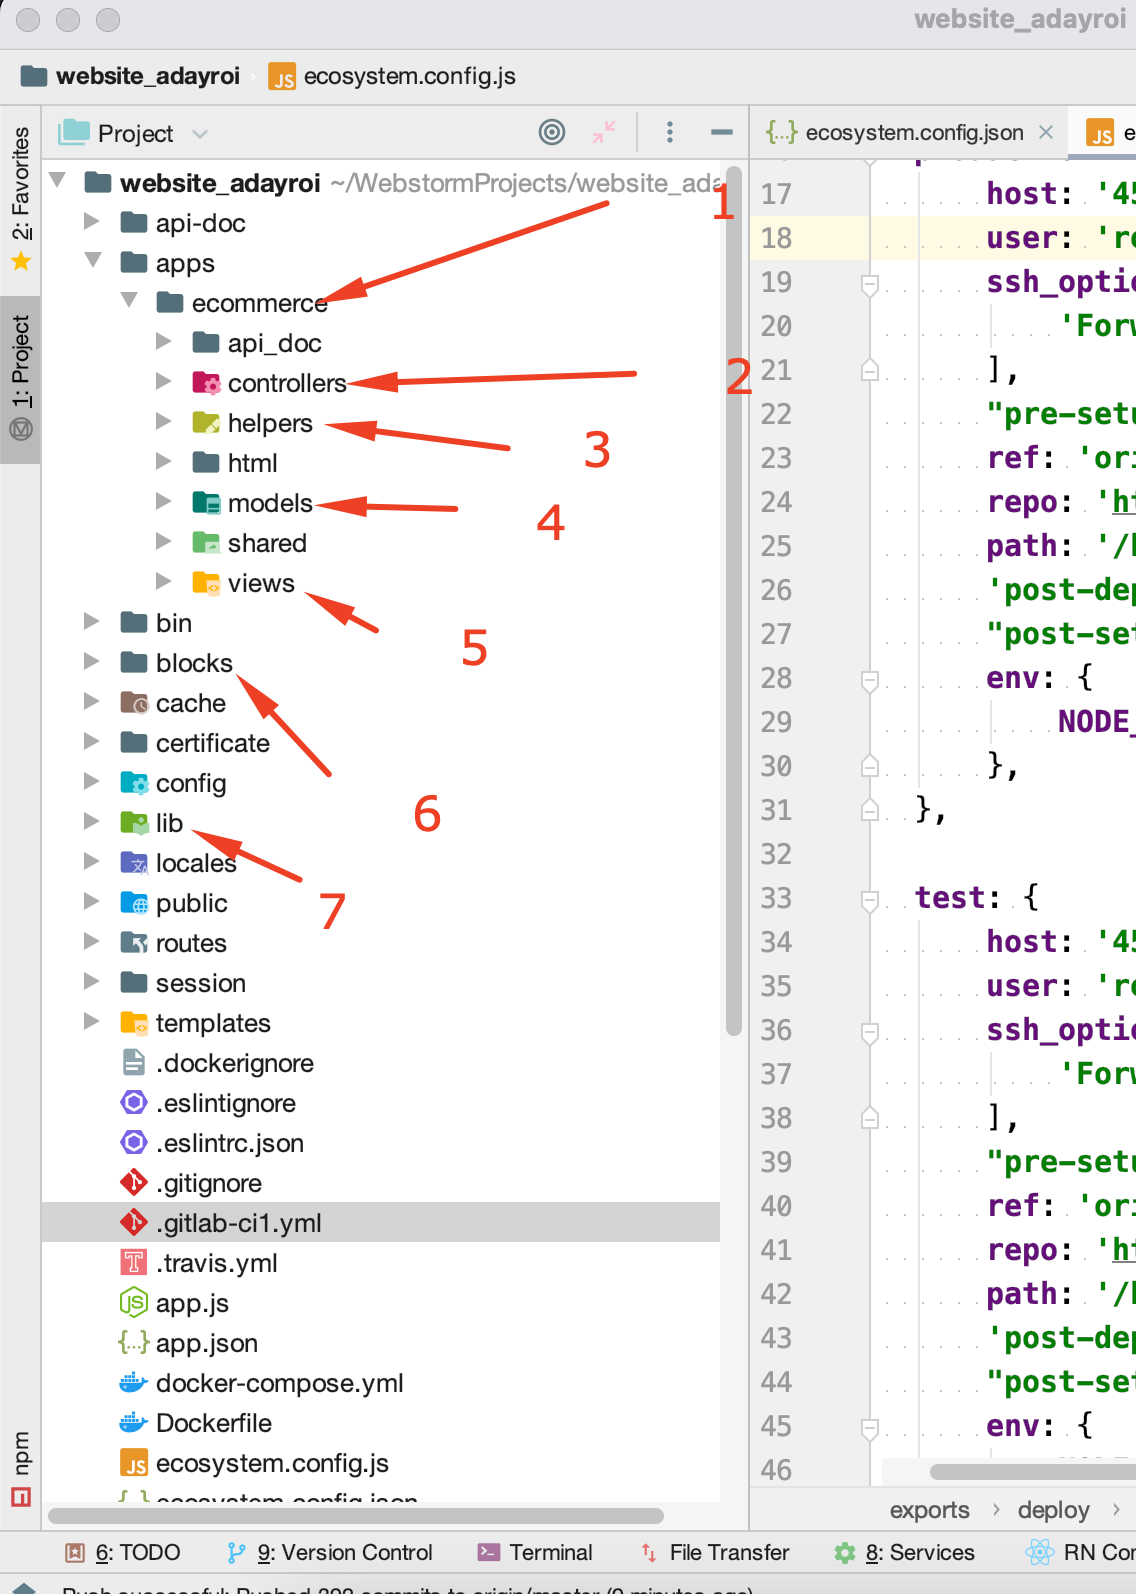Collapse the apps folder
The width and height of the screenshot is (1136, 1594).
(x=93, y=261)
